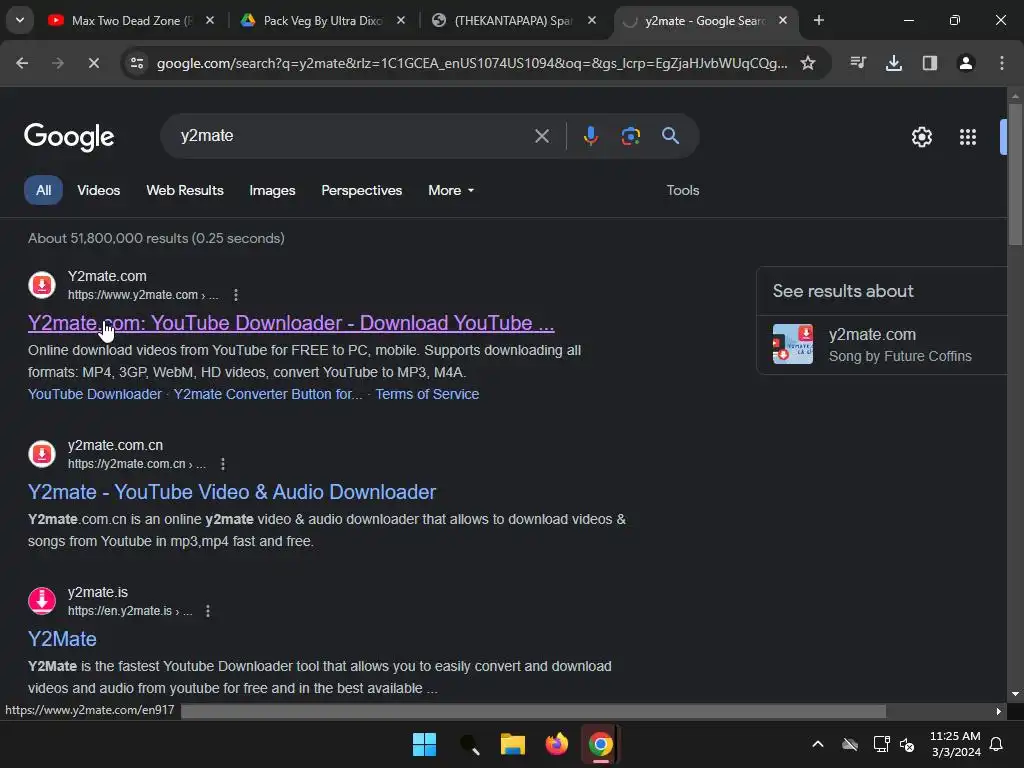The height and width of the screenshot is (768, 1024).
Task: Submit search with magnifier icon
Action: (x=670, y=136)
